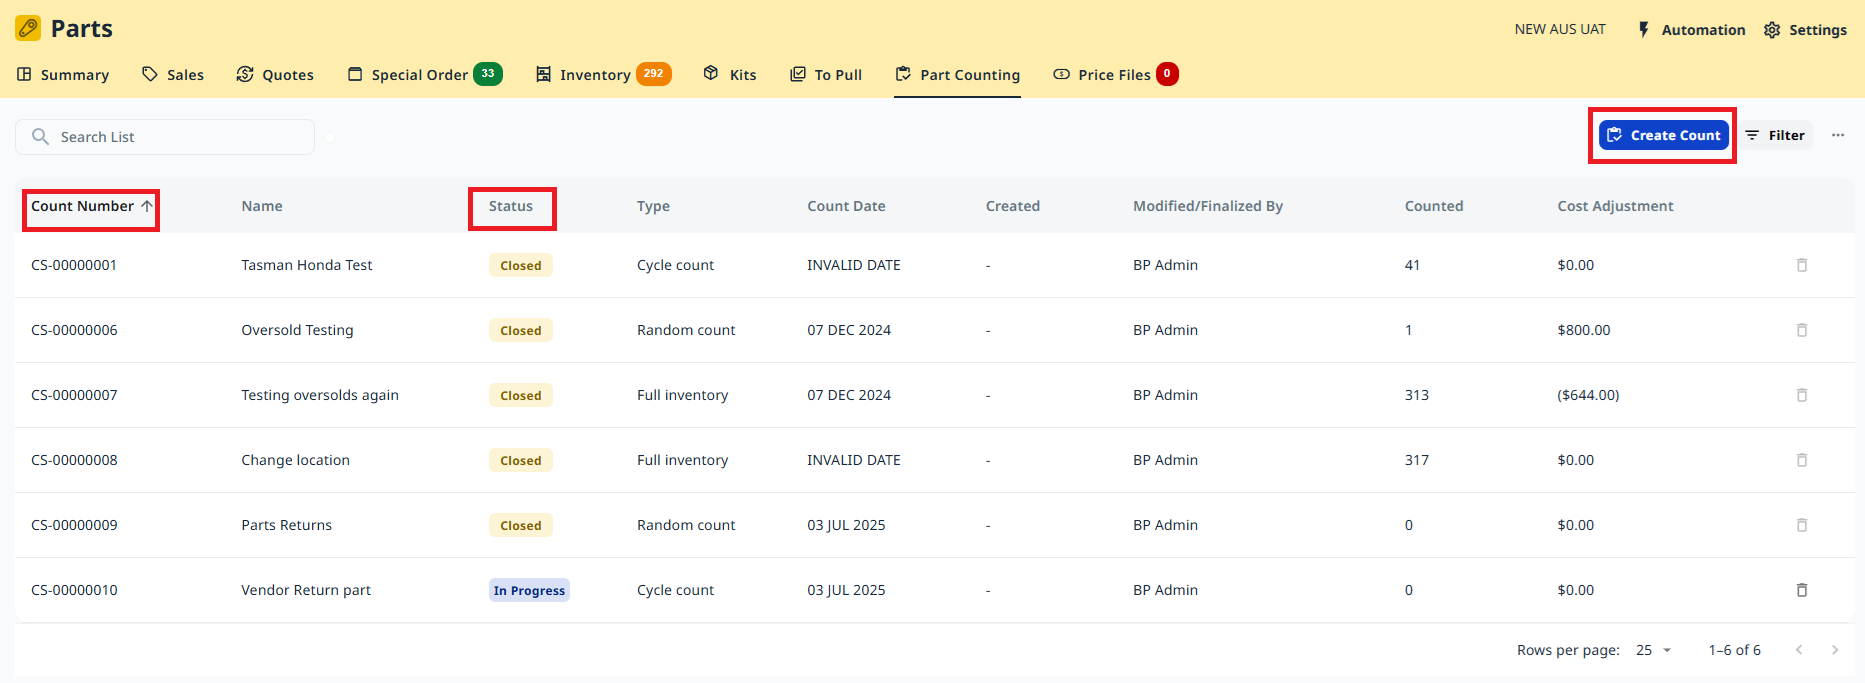Sort by the Count Number column header
Screen dimensions: 1865x683
click(83, 206)
